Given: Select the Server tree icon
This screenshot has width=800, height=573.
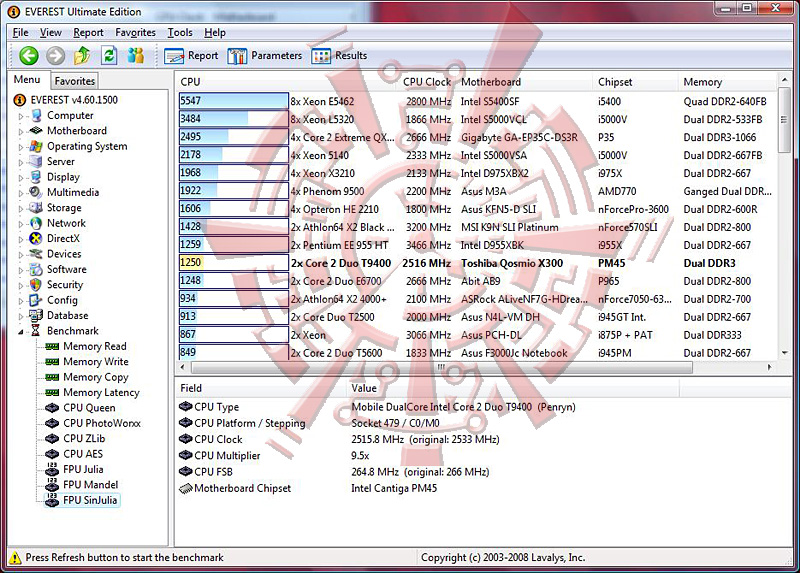Looking at the screenshot, I should tap(36, 162).
